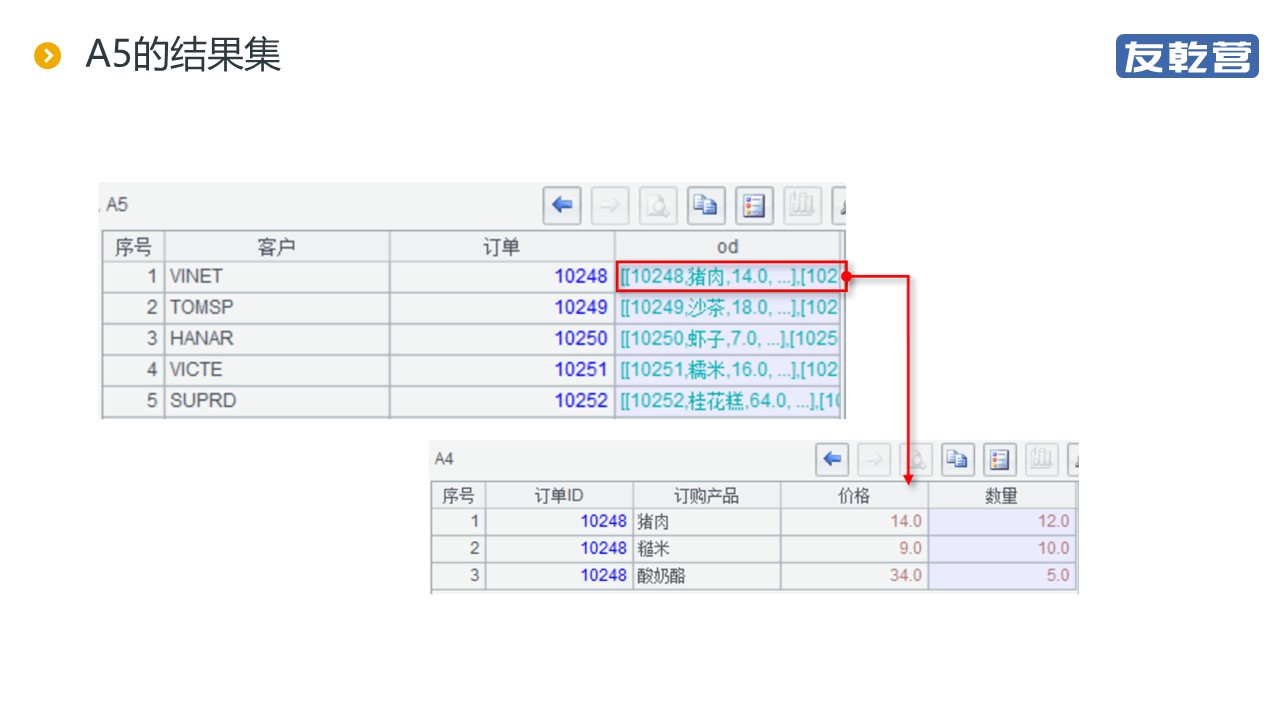
Task: Click the 订单 column header in A5
Action: pyautogui.click(x=501, y=247)
